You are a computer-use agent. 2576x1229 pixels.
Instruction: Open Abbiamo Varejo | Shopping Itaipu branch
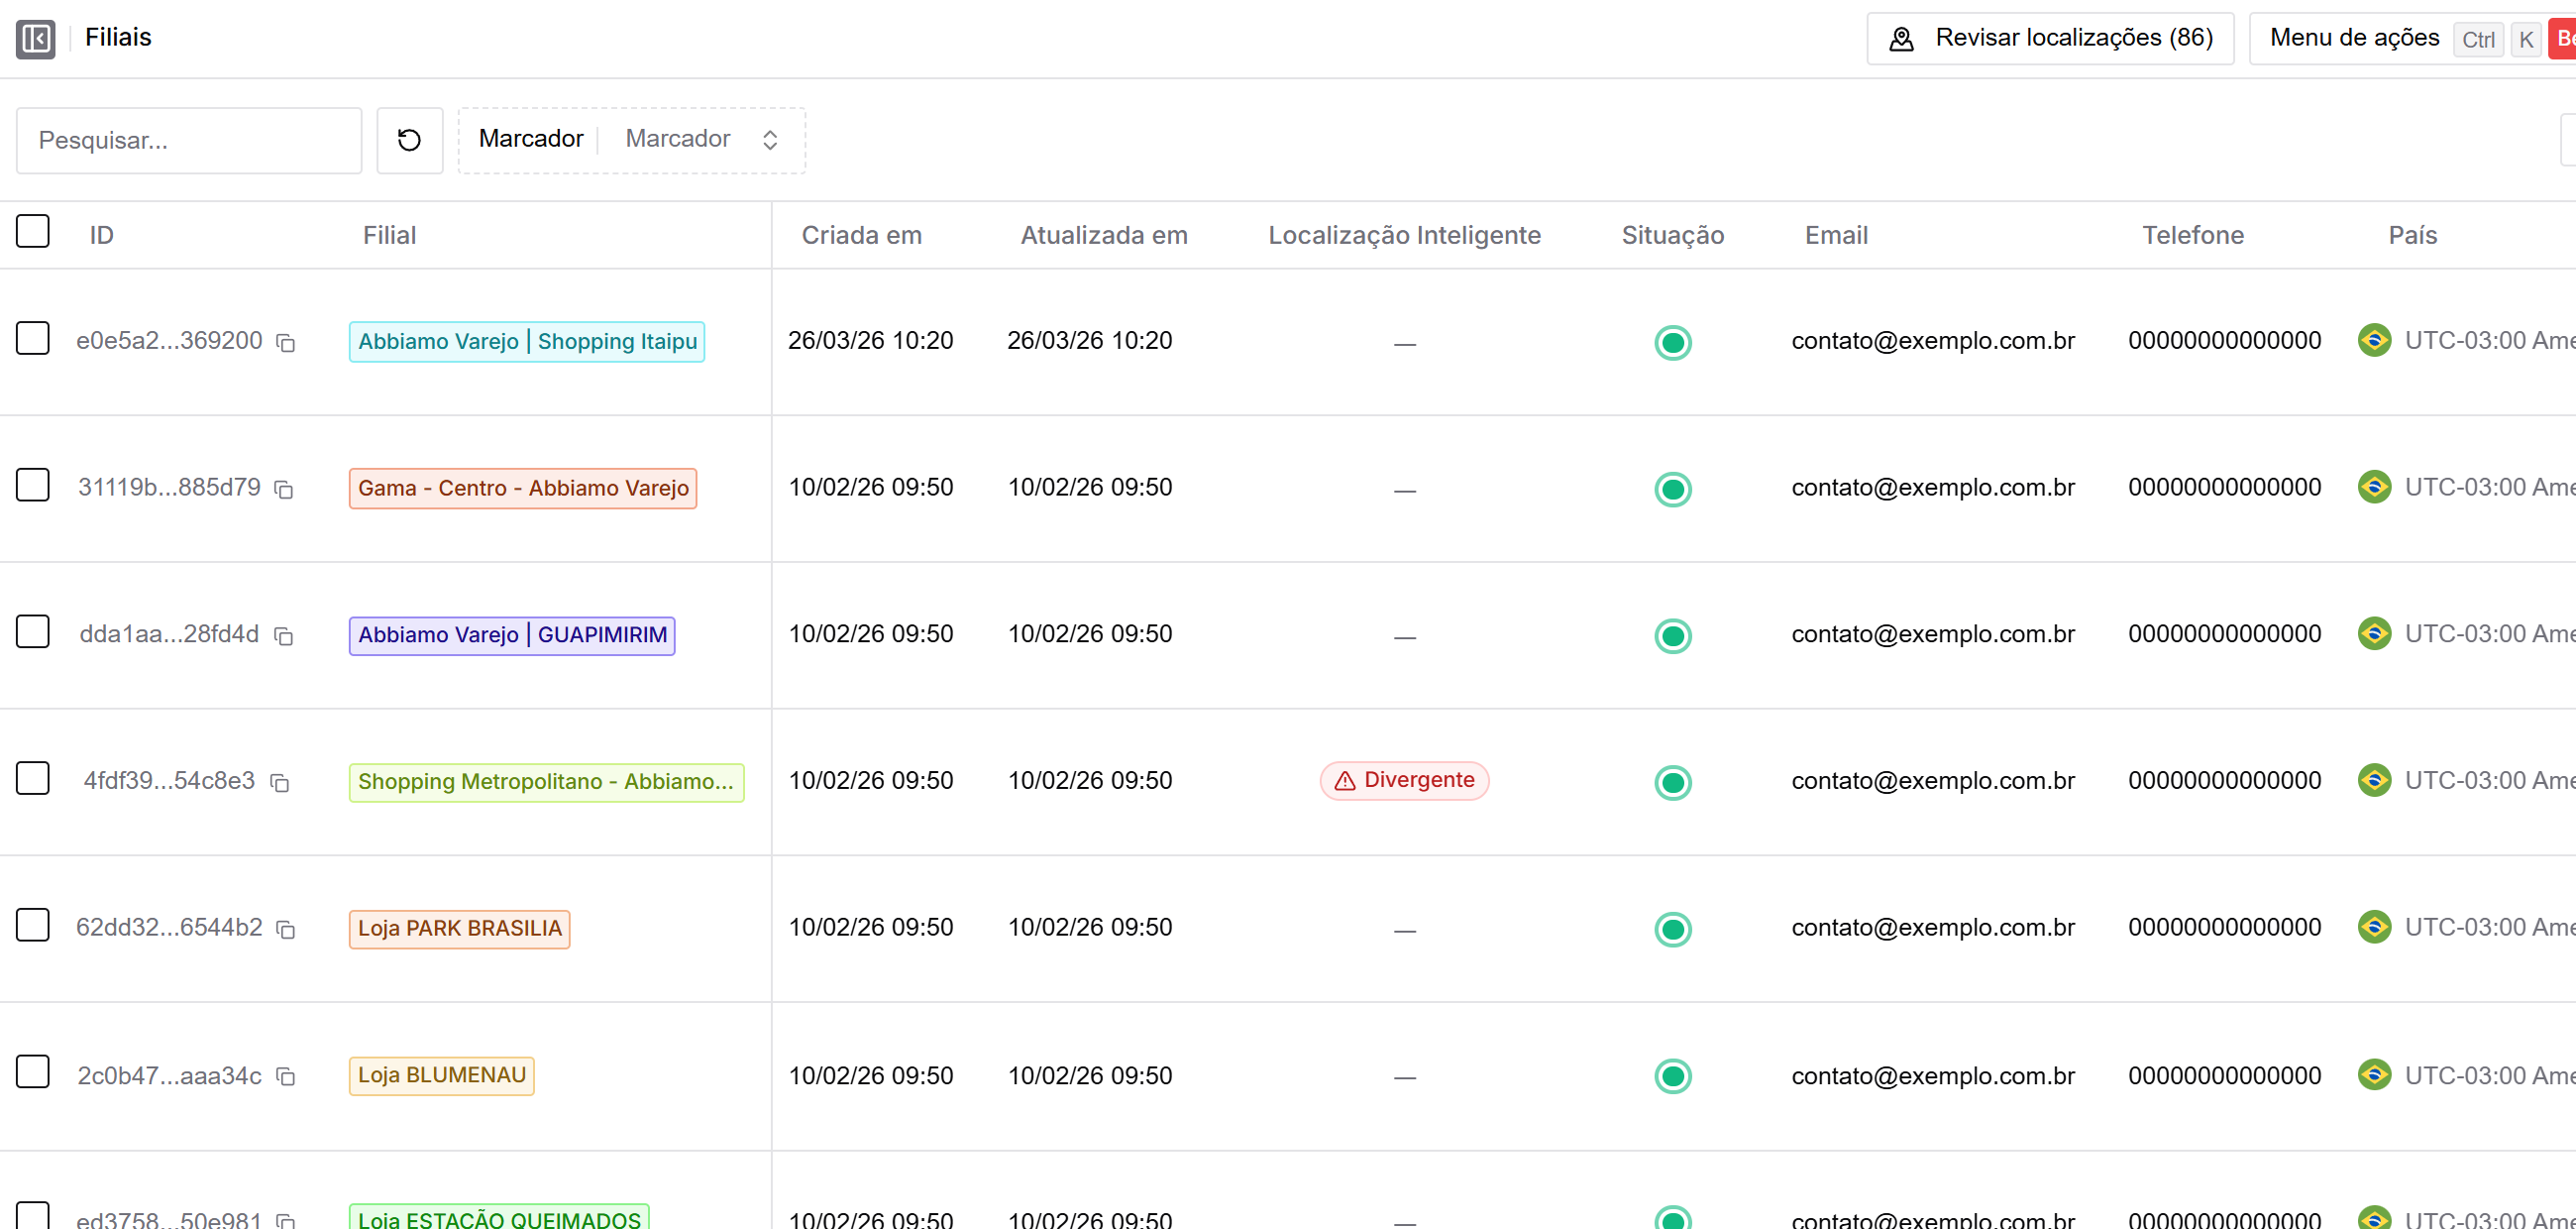click(527, 342)
